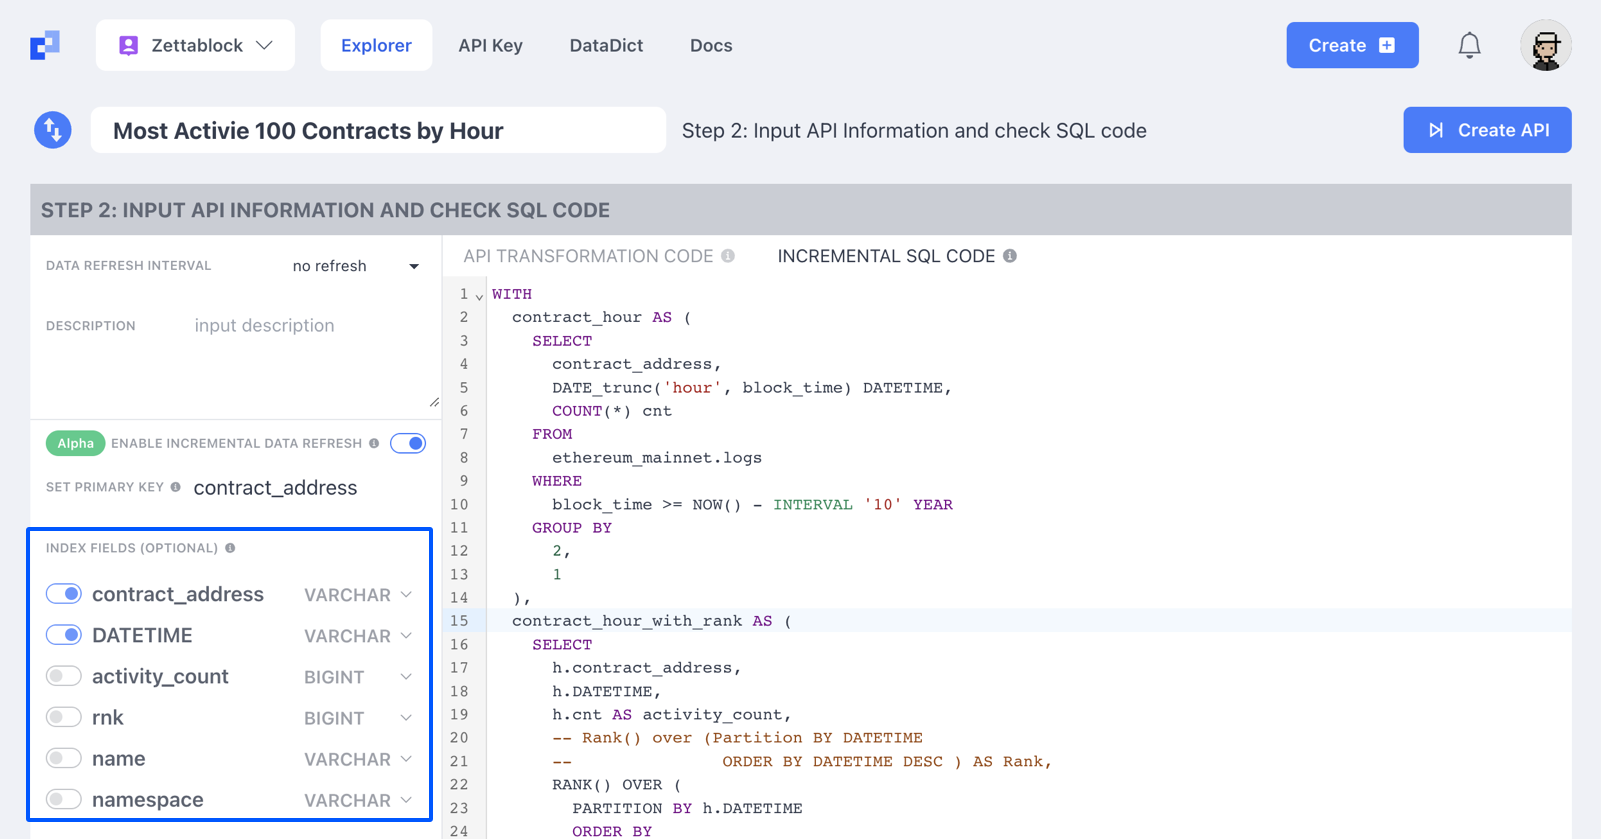Click the purple workspace icon in Zettablock selector
The width and height of the screenshot is (1601, 839).
[x=128, y=45]
